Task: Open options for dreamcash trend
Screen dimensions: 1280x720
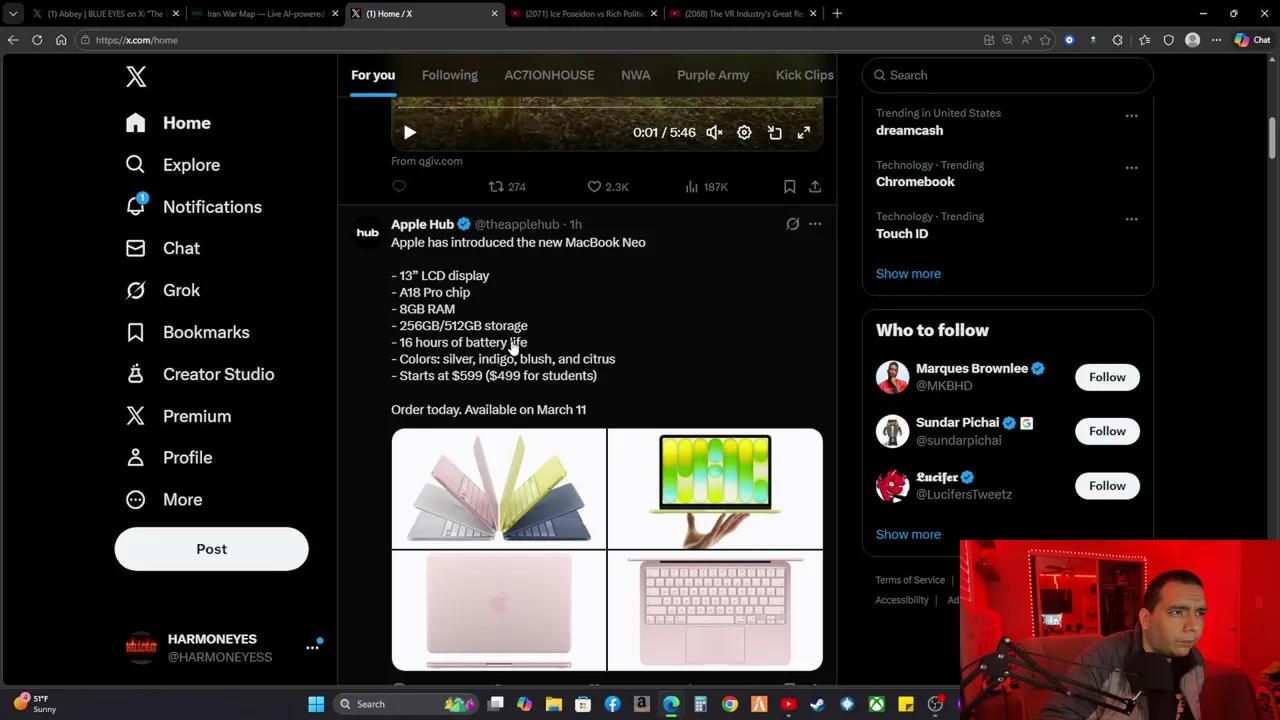Action: [1131, 116]
